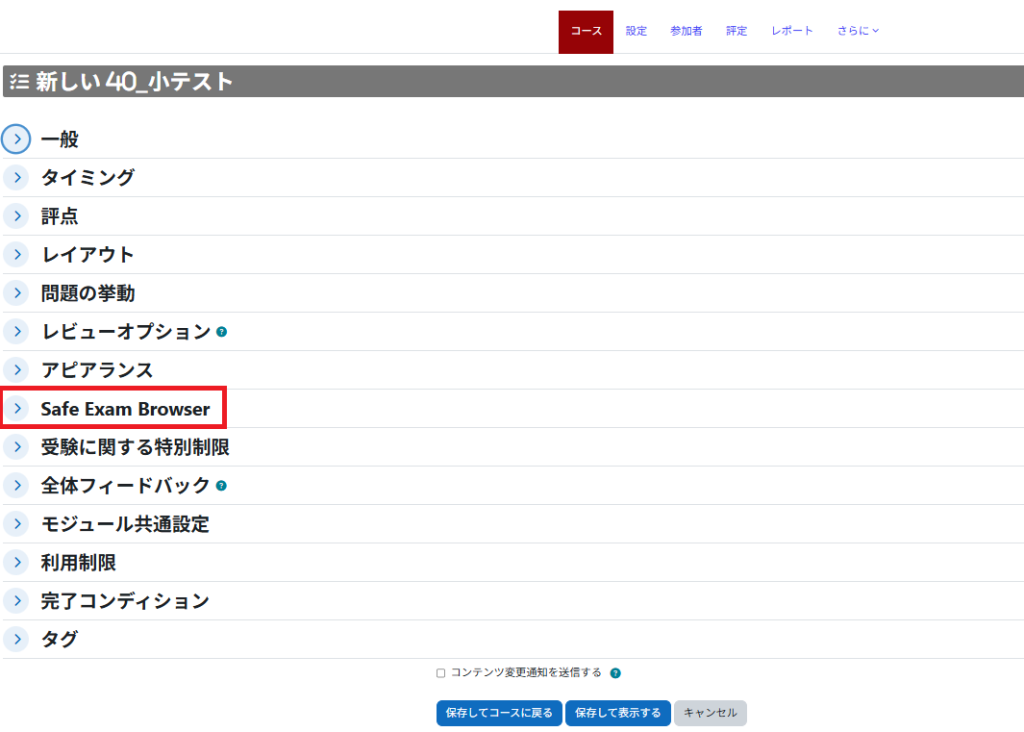Expand the 評点 section chevron
This screenshot has height=732, width=1024.
pos(16,216)
